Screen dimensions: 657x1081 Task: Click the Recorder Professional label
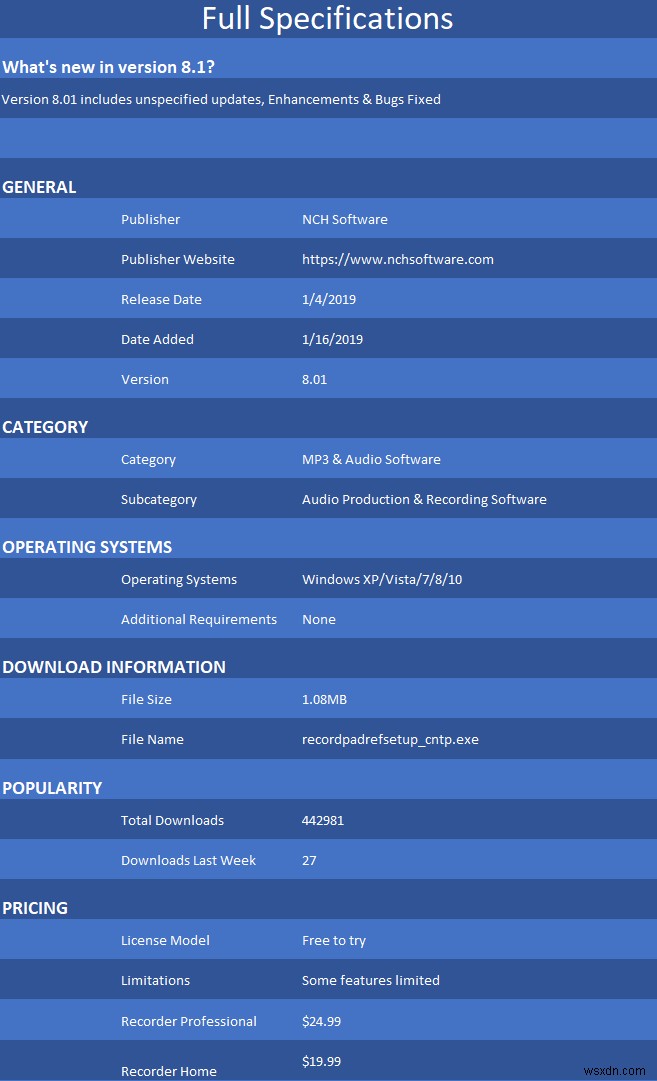tap(188, 1021)
